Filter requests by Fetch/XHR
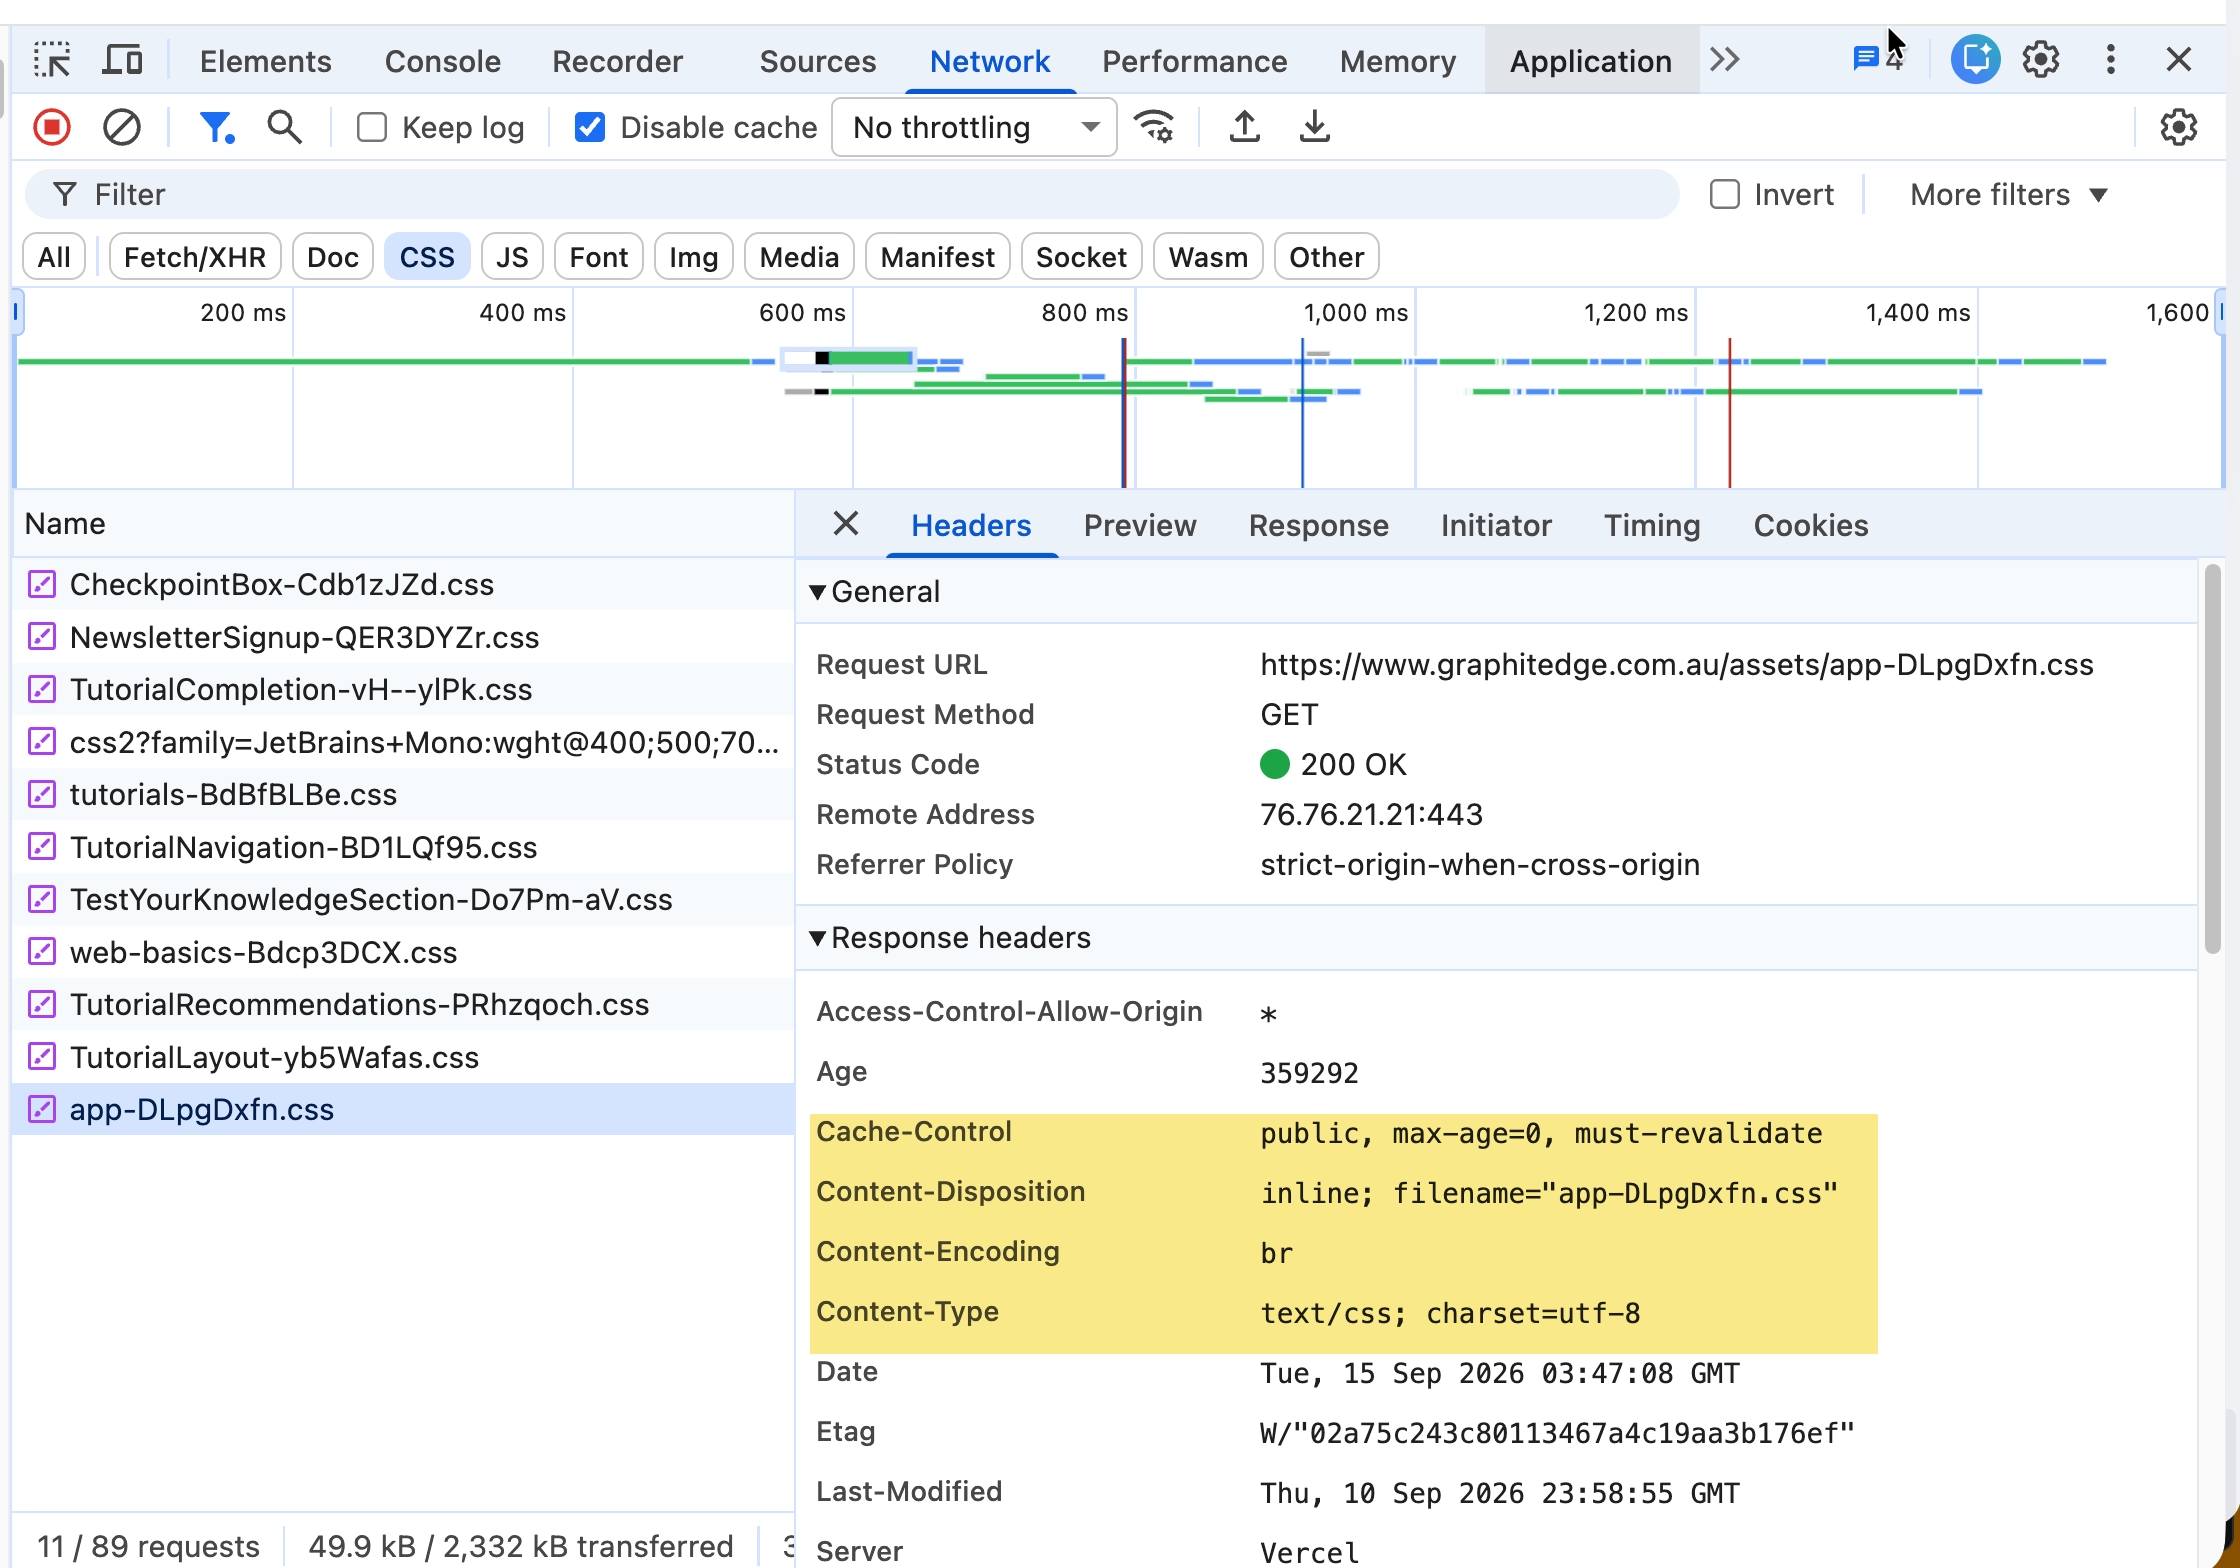2240x1568 pixels. [x=195, y=257]
